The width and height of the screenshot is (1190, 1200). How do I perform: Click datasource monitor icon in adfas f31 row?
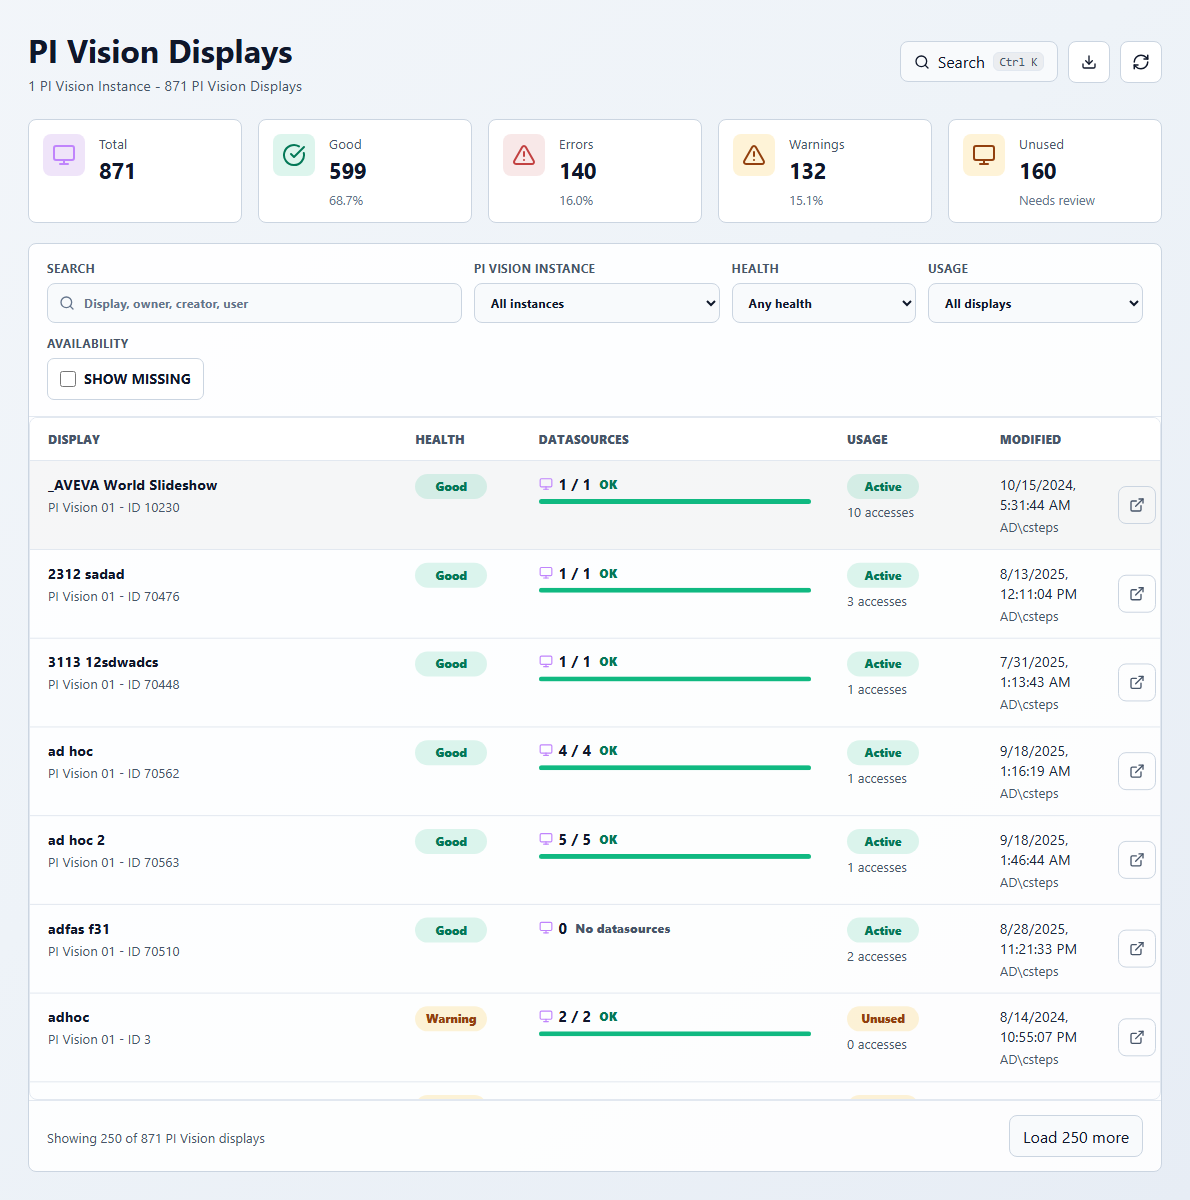tap(546, 928)
